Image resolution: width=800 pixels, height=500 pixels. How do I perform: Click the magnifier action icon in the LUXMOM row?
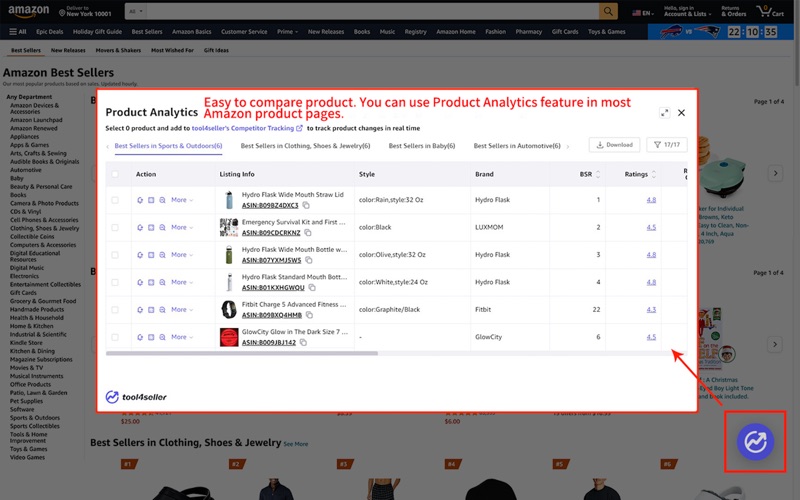(x=162, y=228)
